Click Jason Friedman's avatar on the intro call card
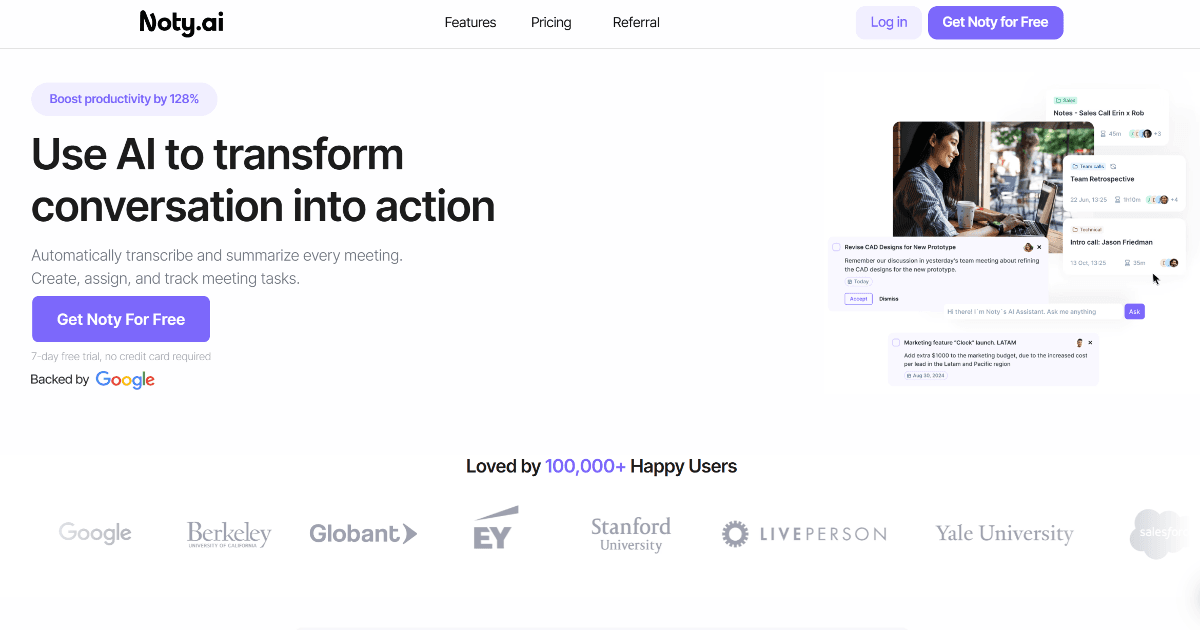 point(1175,263)
